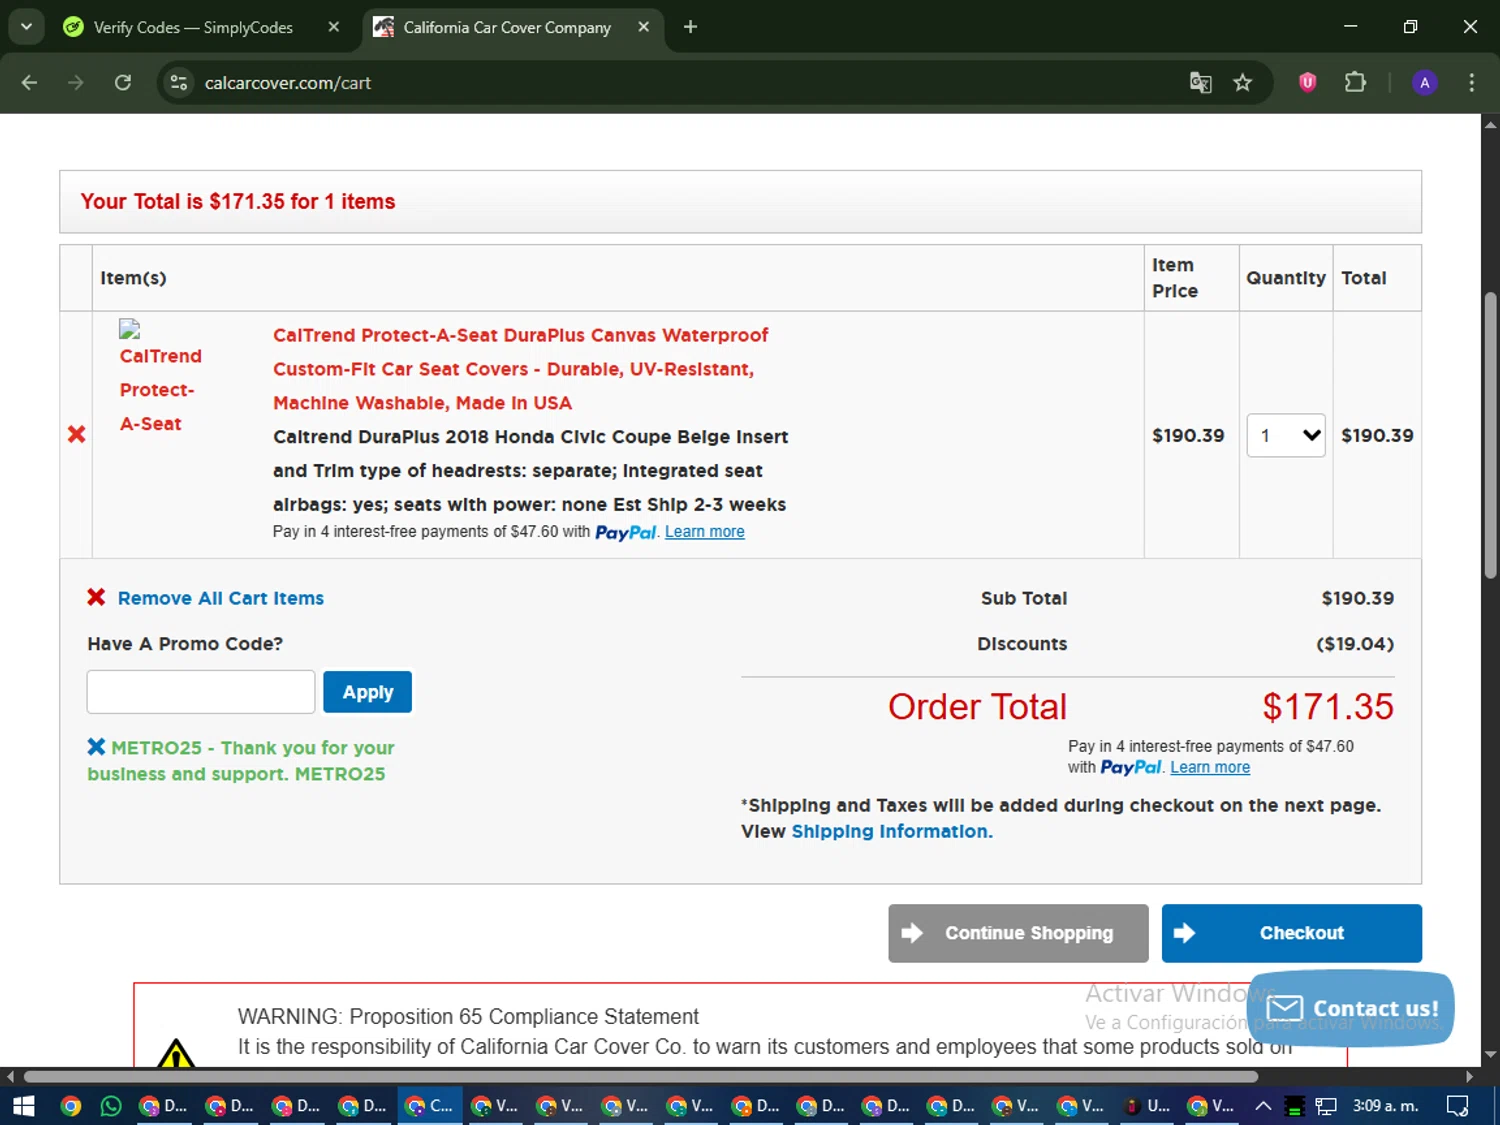Open the Extensions puzzle icon
1500x1125 pixels.
click(1355, 82)
